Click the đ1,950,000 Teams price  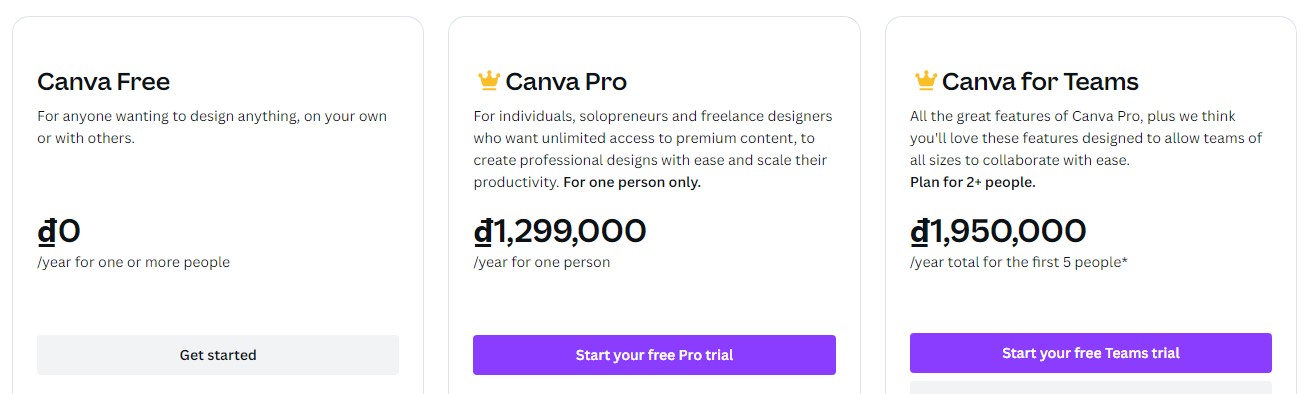(998, 231)
